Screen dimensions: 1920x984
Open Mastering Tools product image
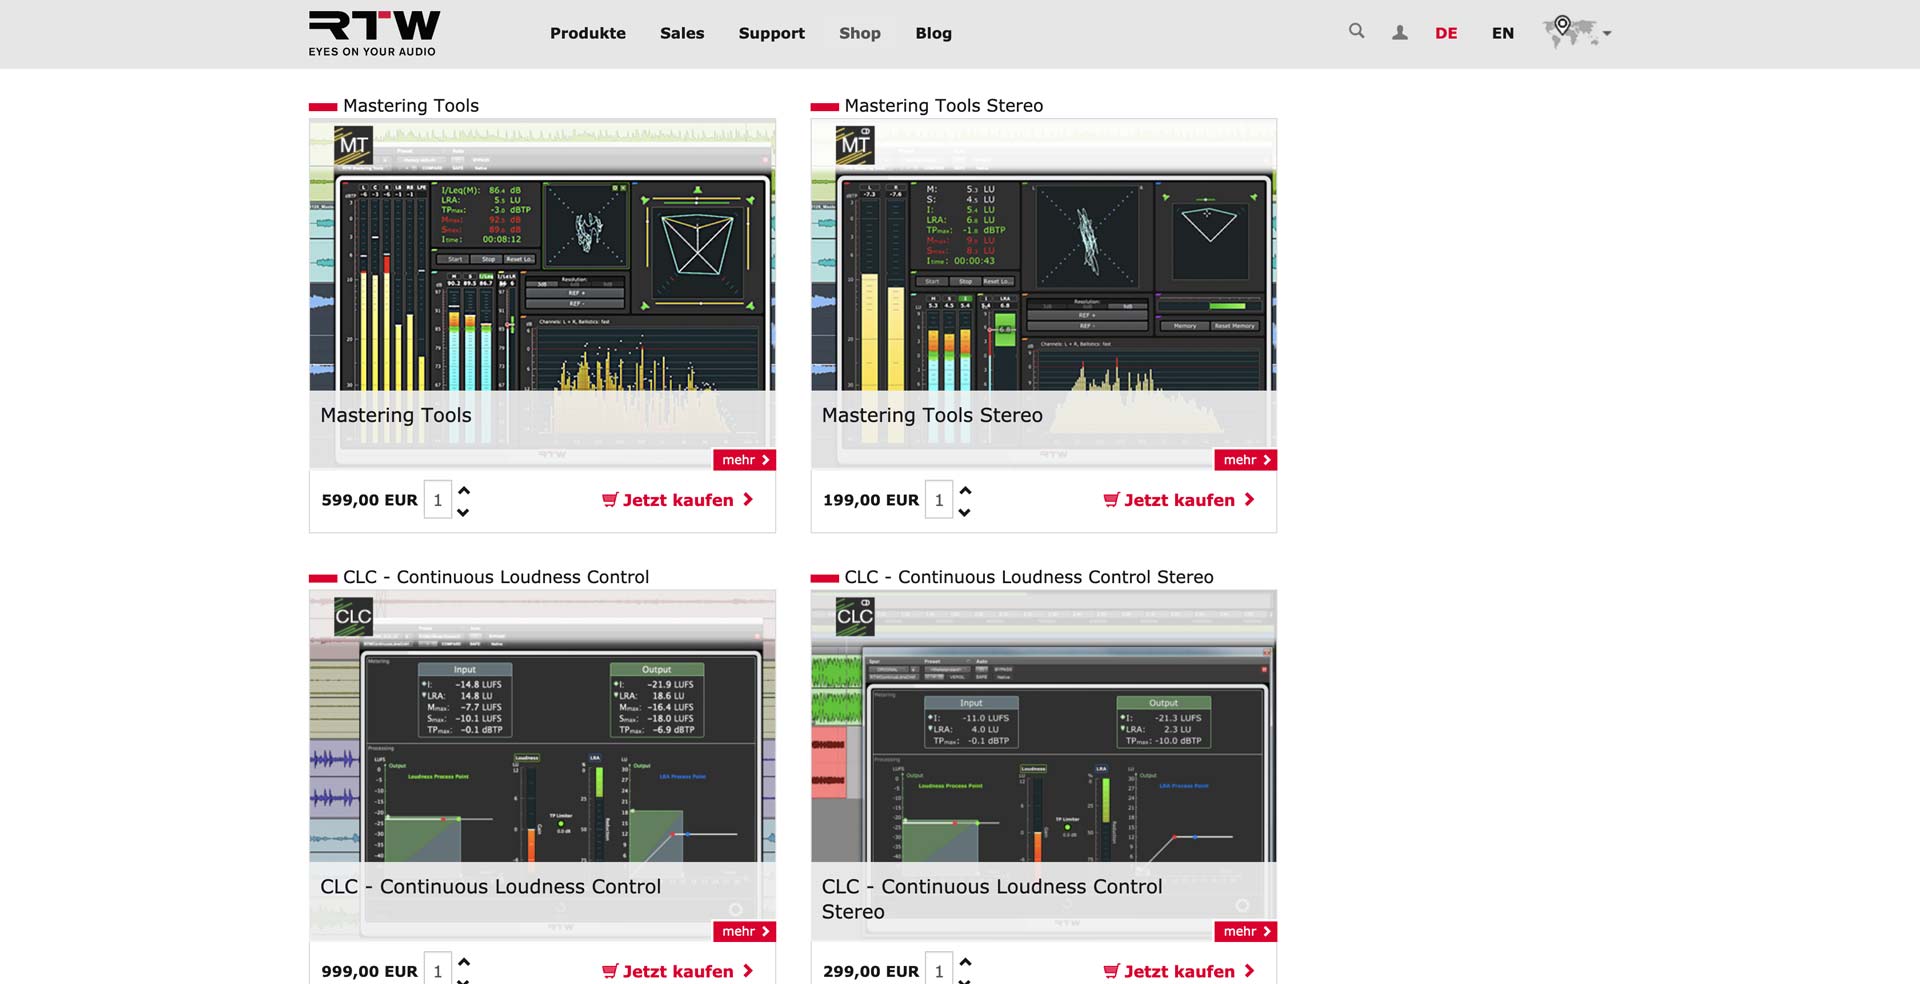[542, 294]
